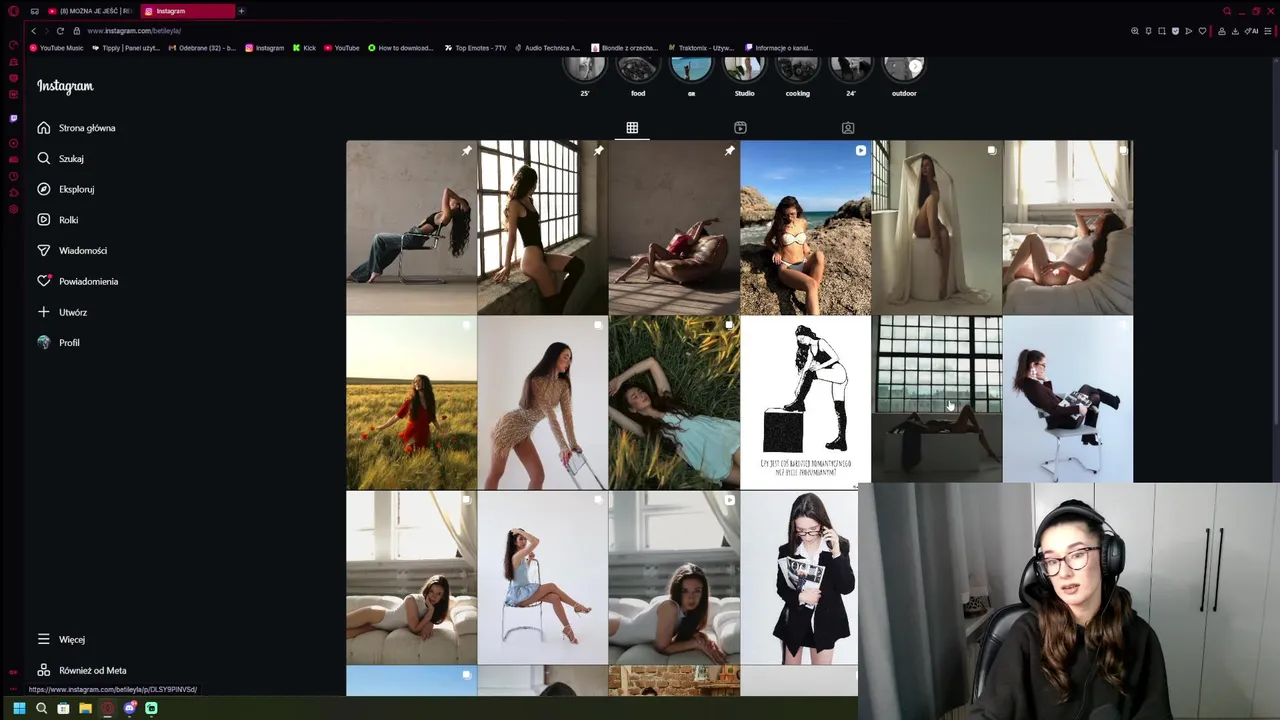Image resolution: width=1280 pixels, height=720 pixels.
Task: Open pinned post with brown beanbag
Action: pyautogui.click(x=674, y=227)
